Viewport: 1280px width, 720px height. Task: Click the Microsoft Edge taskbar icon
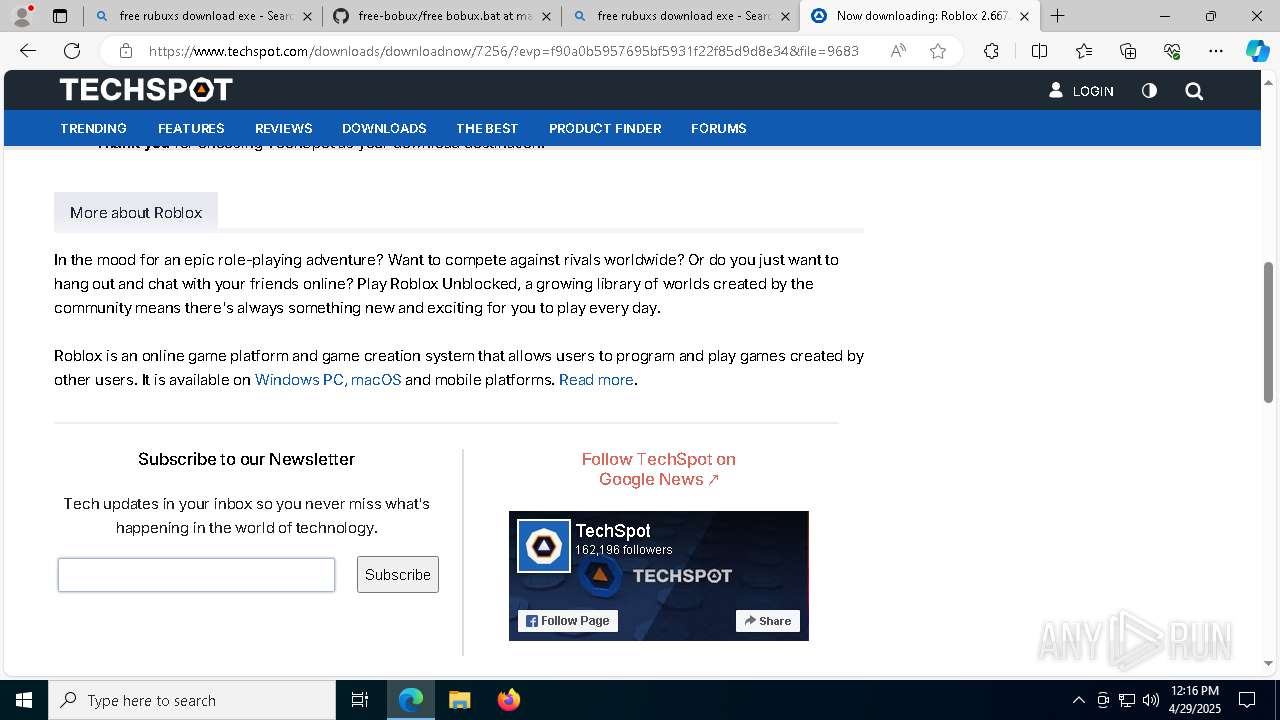point(411,700)
